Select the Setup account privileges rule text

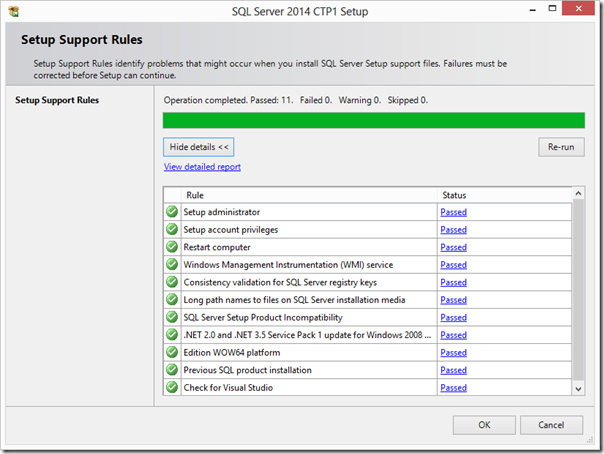tap(231, 230)
